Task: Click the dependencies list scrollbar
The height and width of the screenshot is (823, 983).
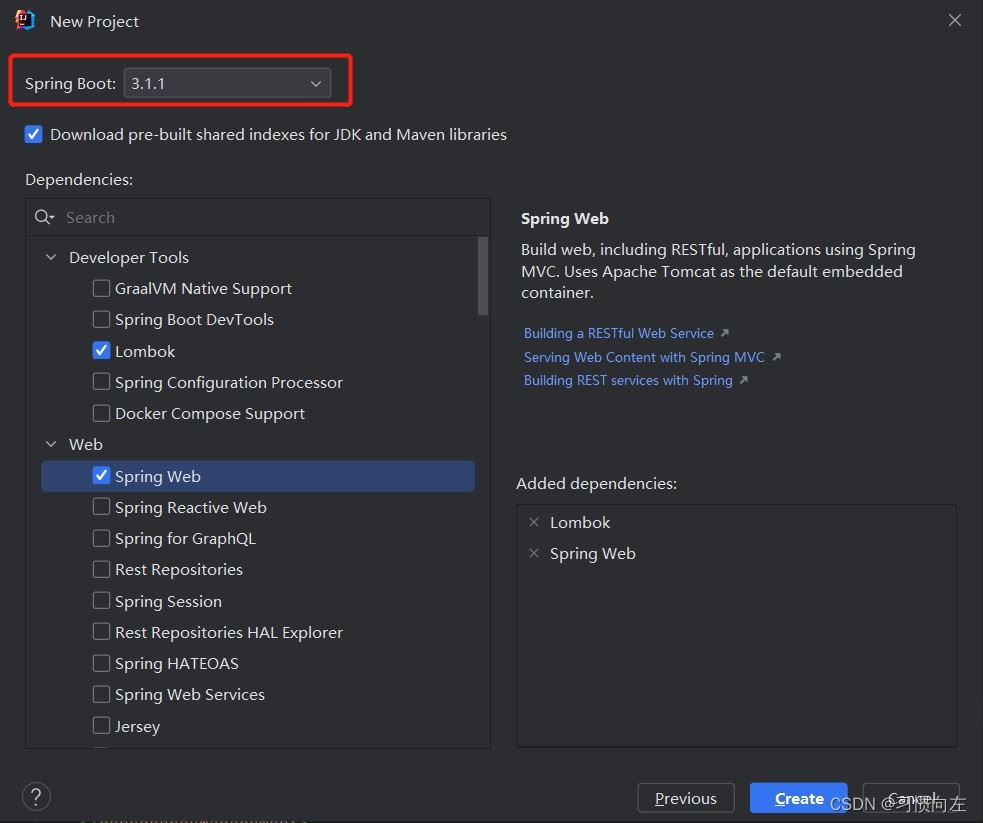Action: 483,275
